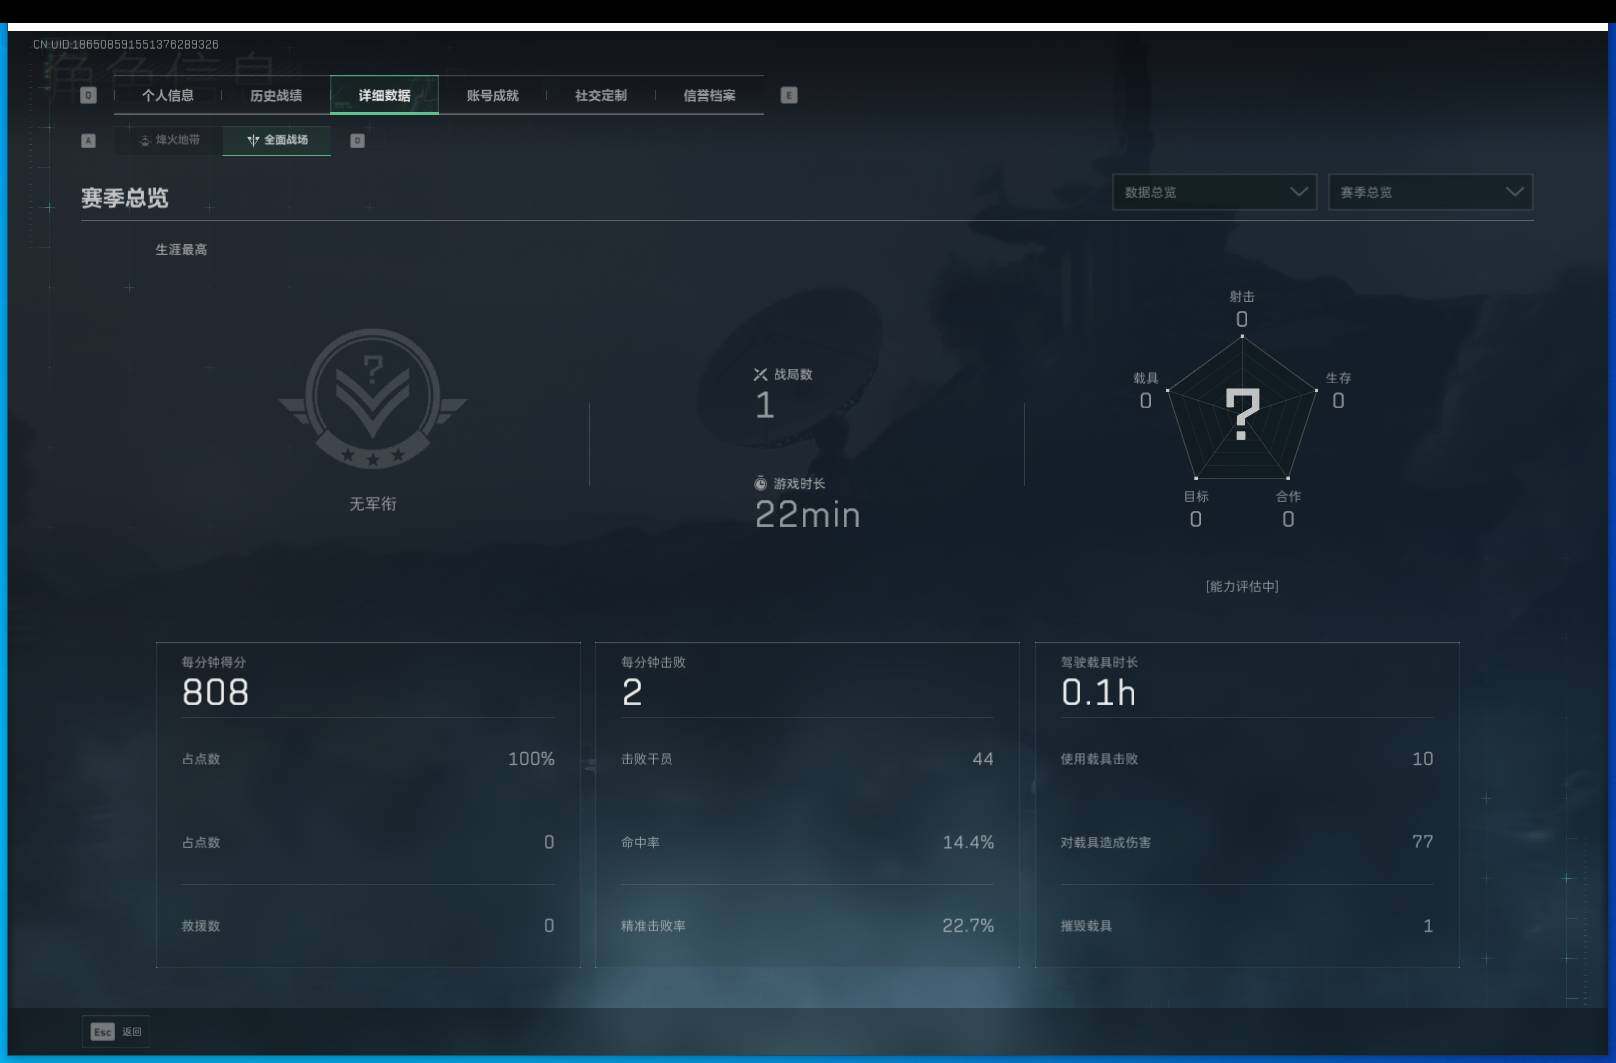Screen dimensions: 1616x1063
Task: Expand the 赛季总览 dropdown menu
Action: pyautogui.click(x=1430, y=192)
